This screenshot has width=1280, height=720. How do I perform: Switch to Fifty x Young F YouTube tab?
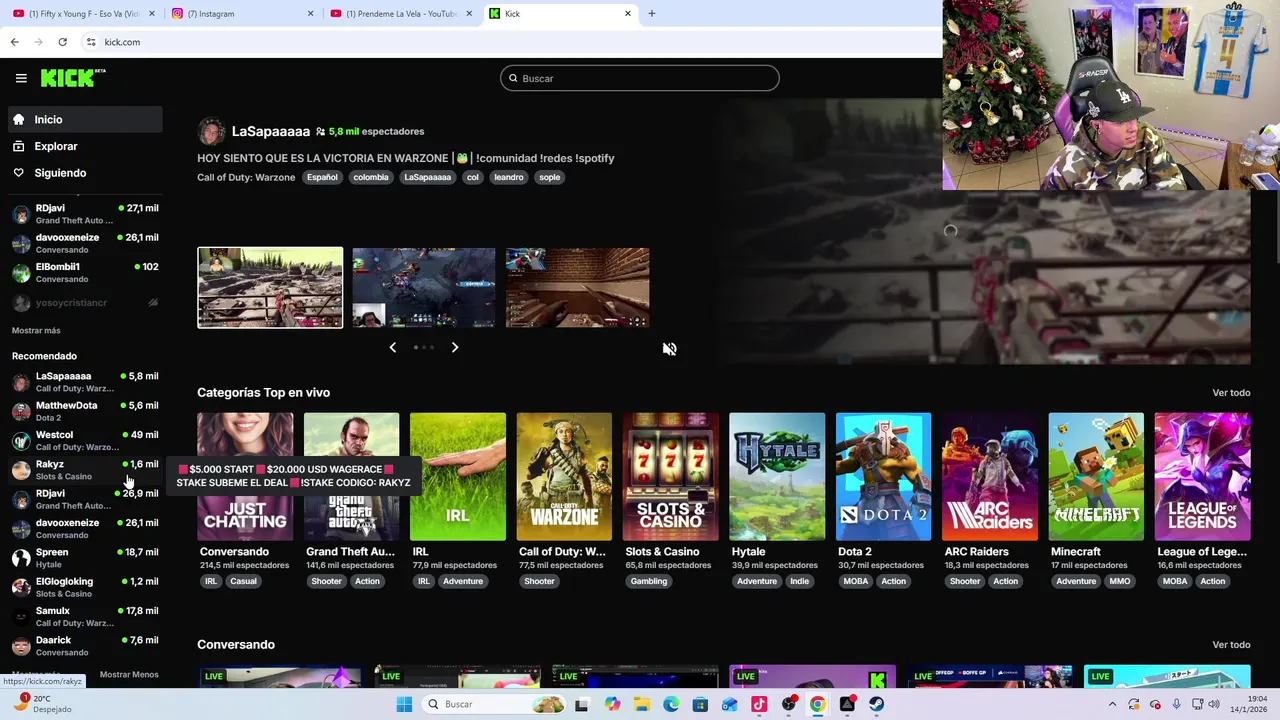84,14
